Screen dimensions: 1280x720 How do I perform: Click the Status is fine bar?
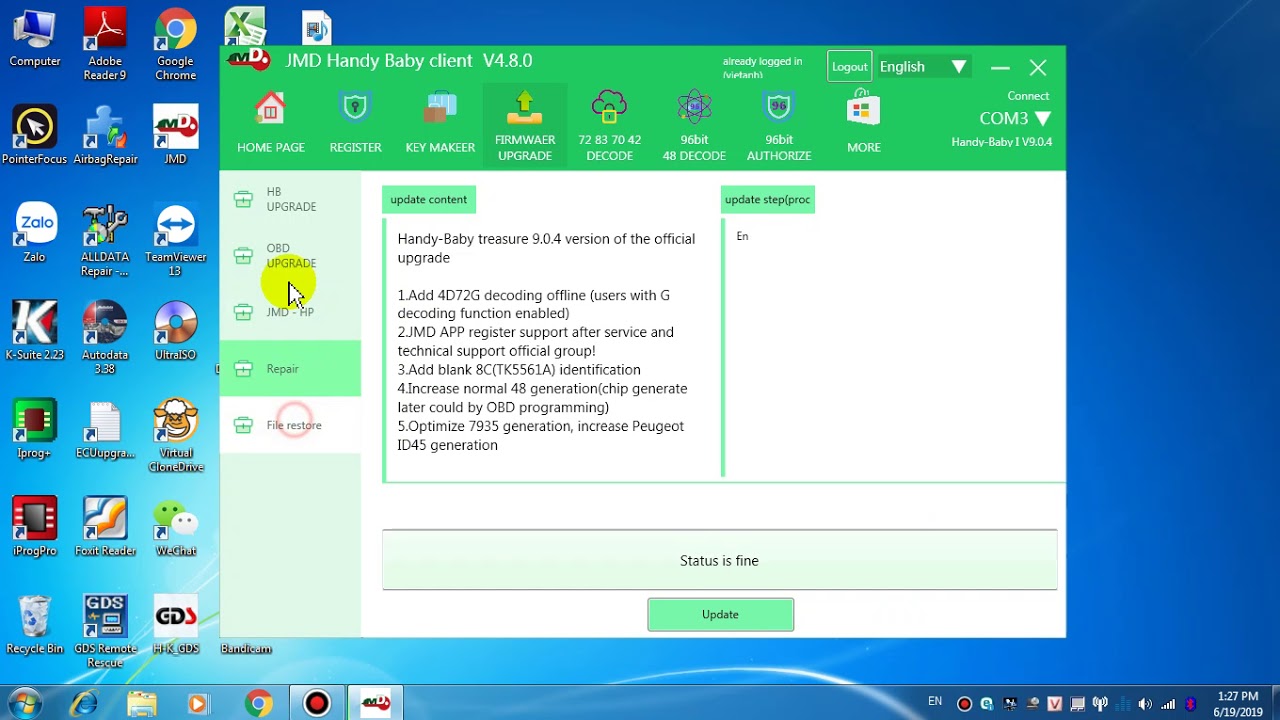click(719, 560)
